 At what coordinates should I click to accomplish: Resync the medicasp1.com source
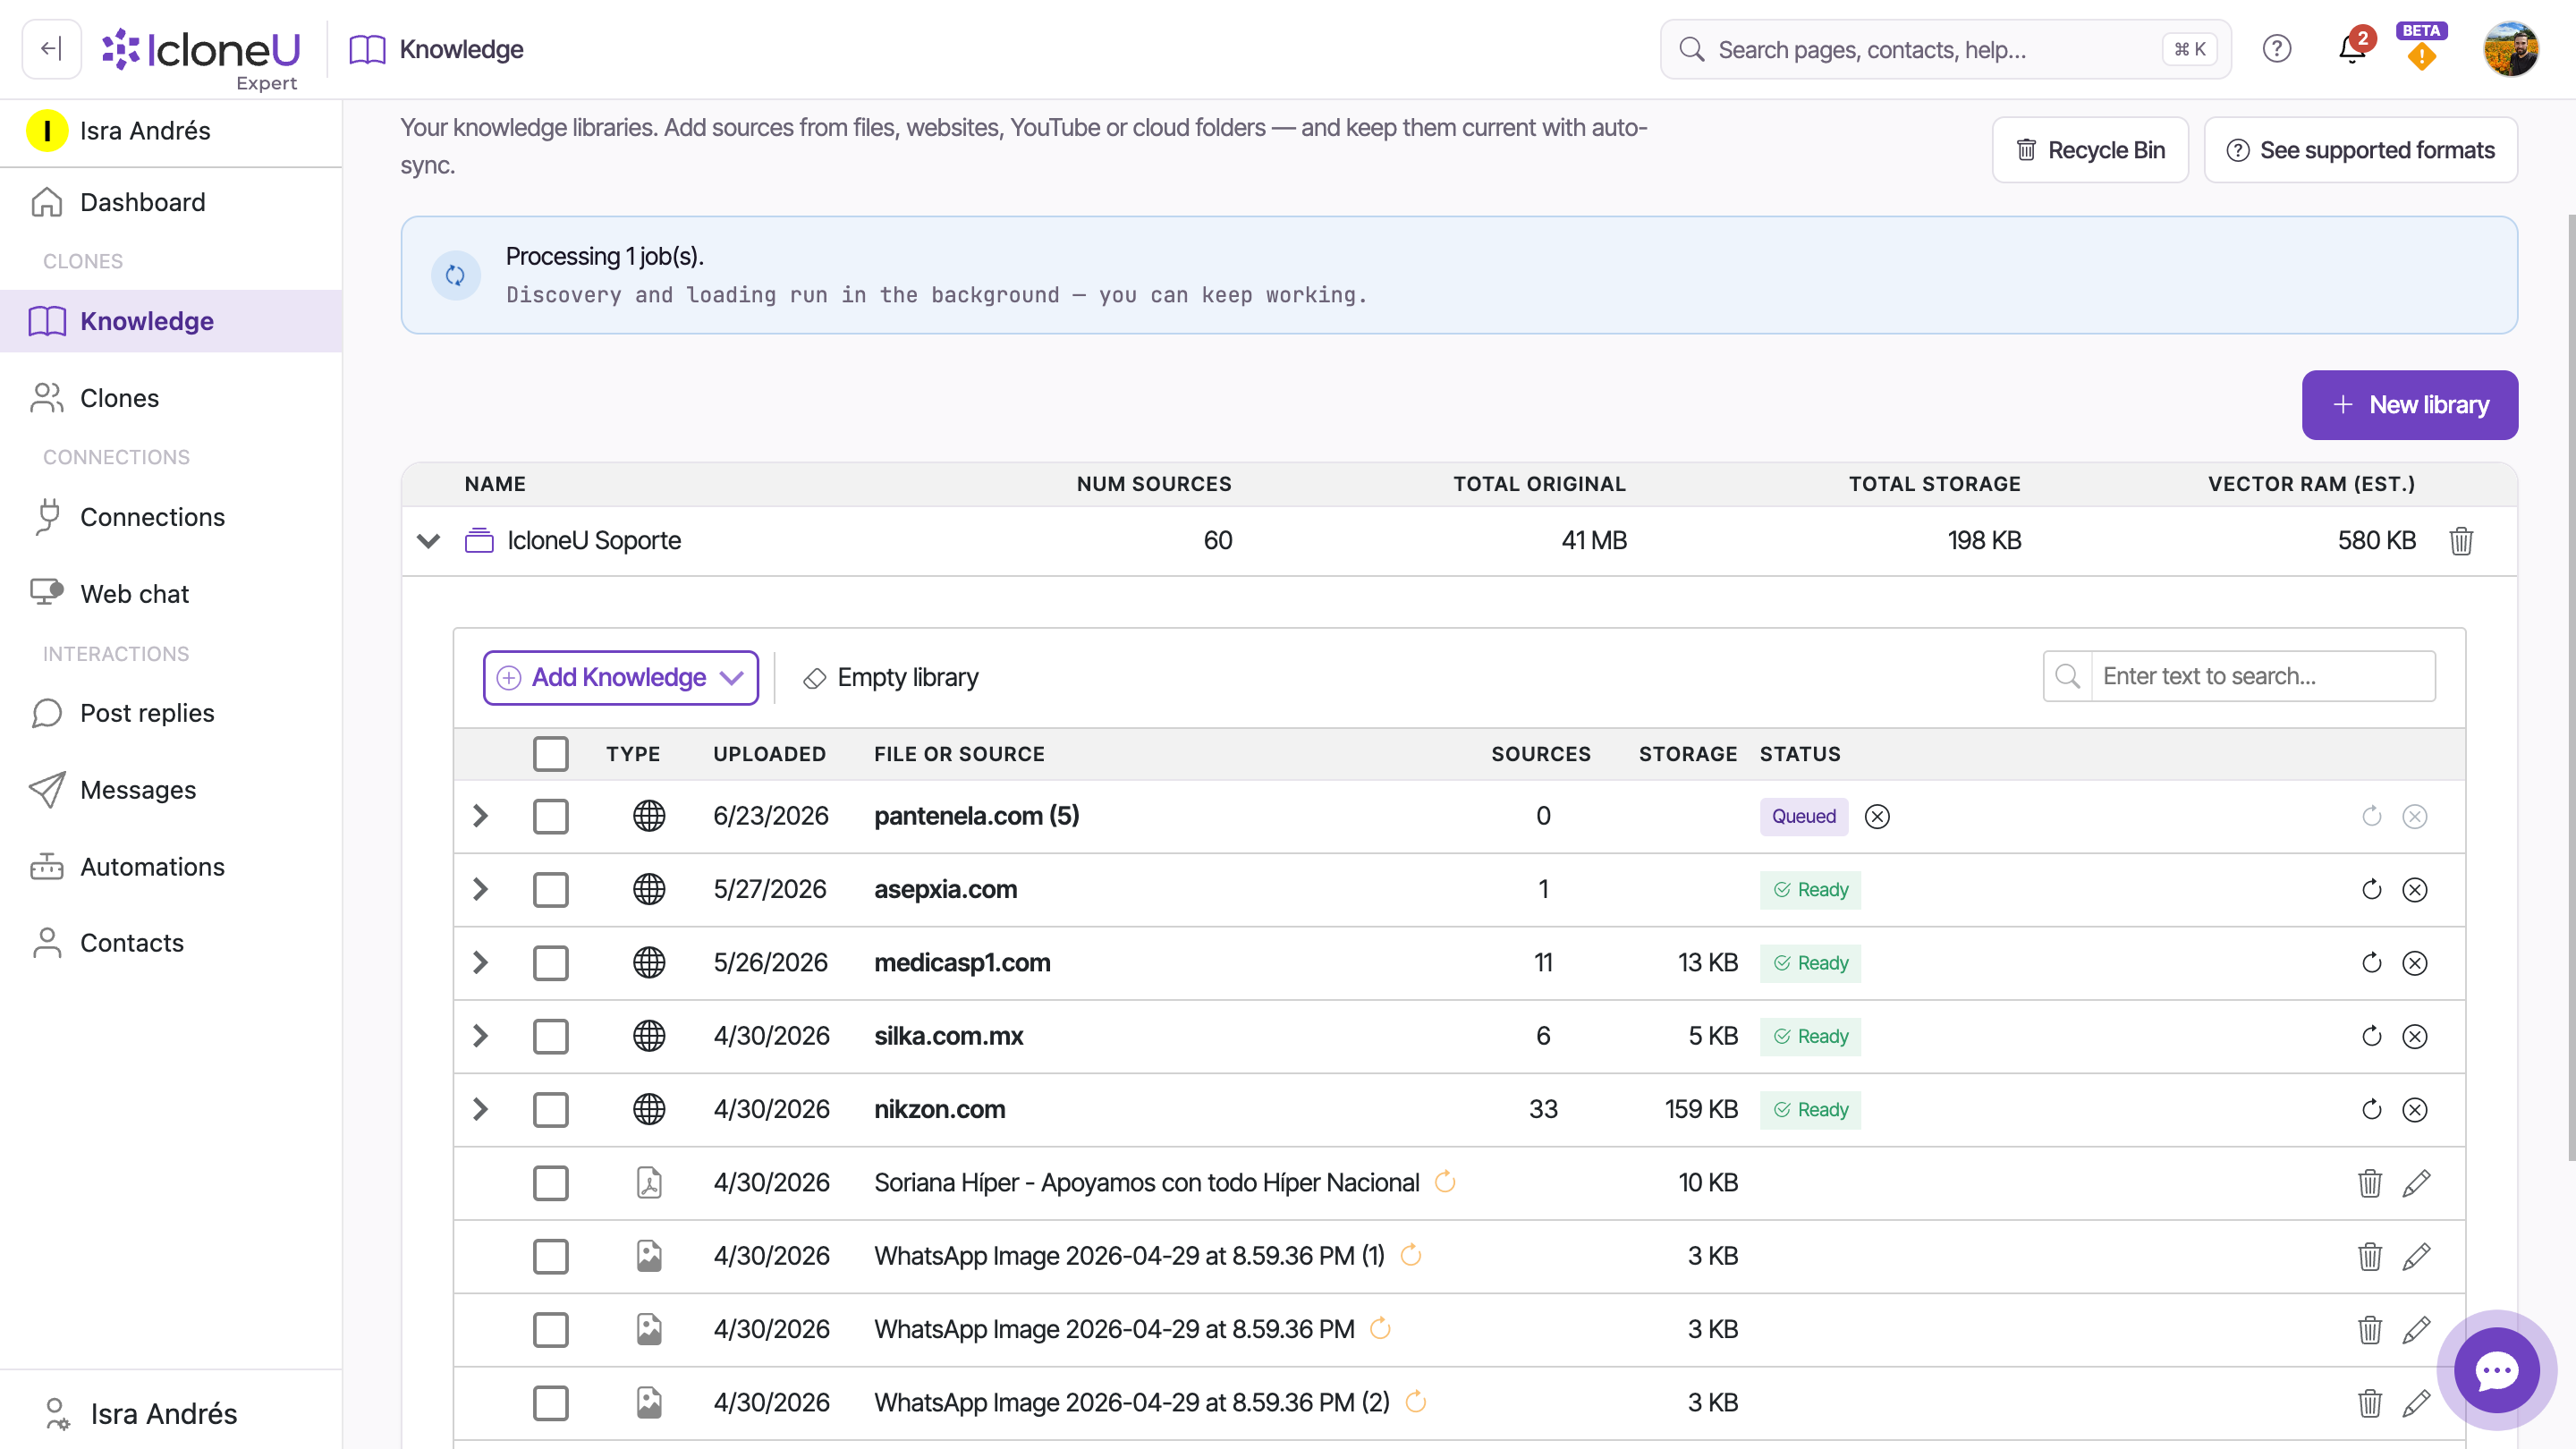pyautogui.click(x=2371, y=963)
